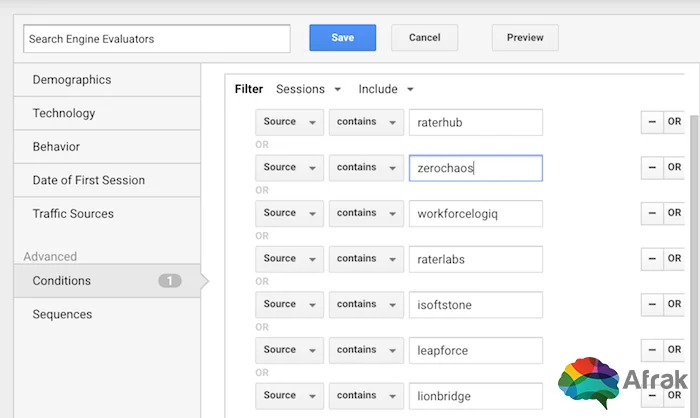Image resolution: width=700 pixels, height=418 pixels.
Task: Remove the raterlabs condition with minus
Action: [x=652, y=259]
